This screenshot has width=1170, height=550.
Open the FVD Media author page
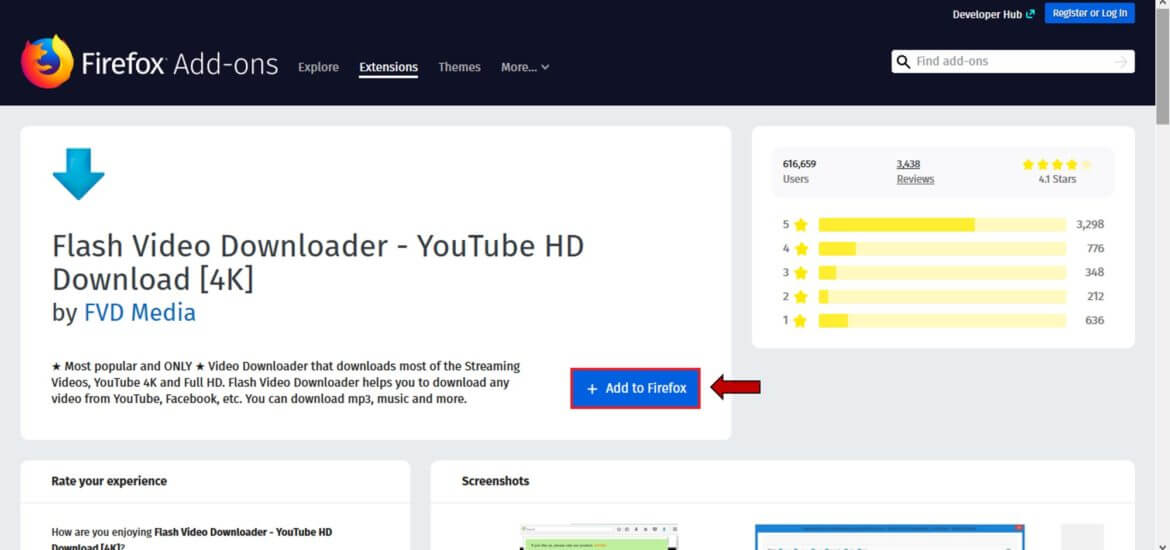(140, 312)
